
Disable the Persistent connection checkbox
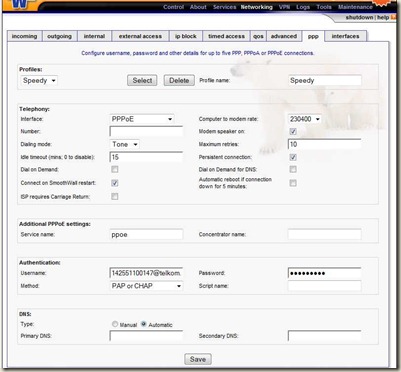click(x=293, y=157)
